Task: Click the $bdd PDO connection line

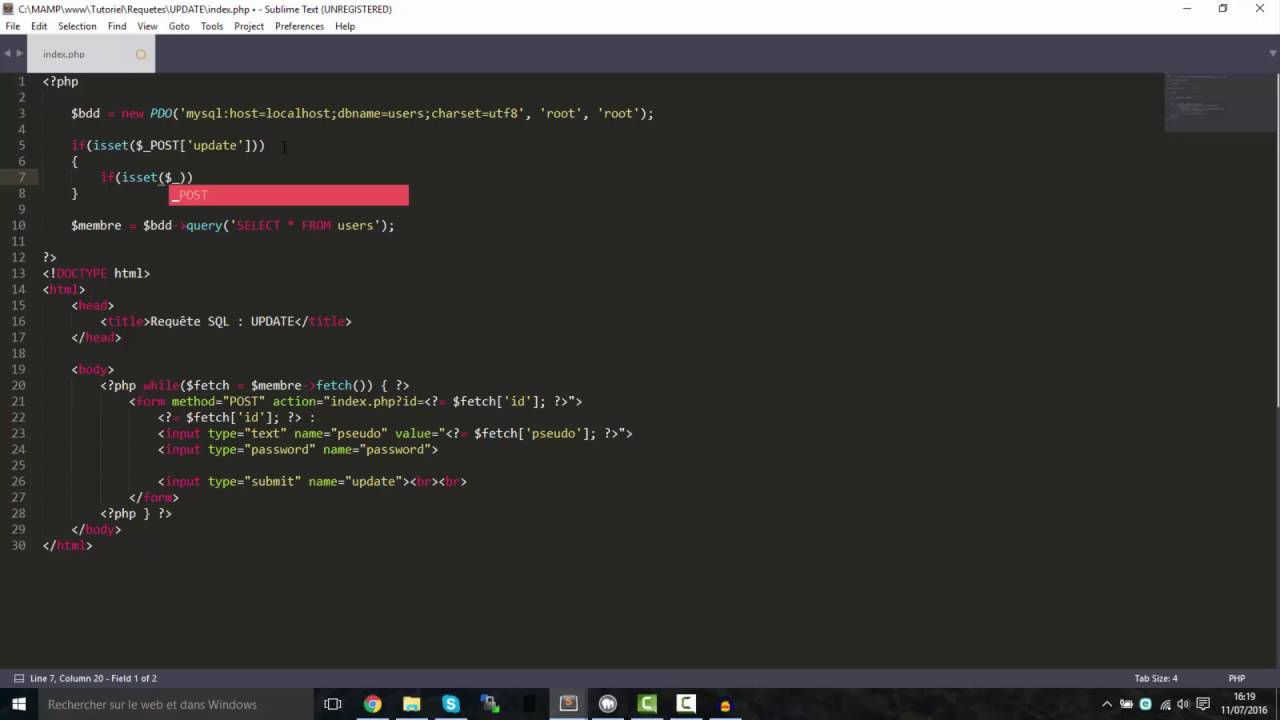Action: coord(362,113)
